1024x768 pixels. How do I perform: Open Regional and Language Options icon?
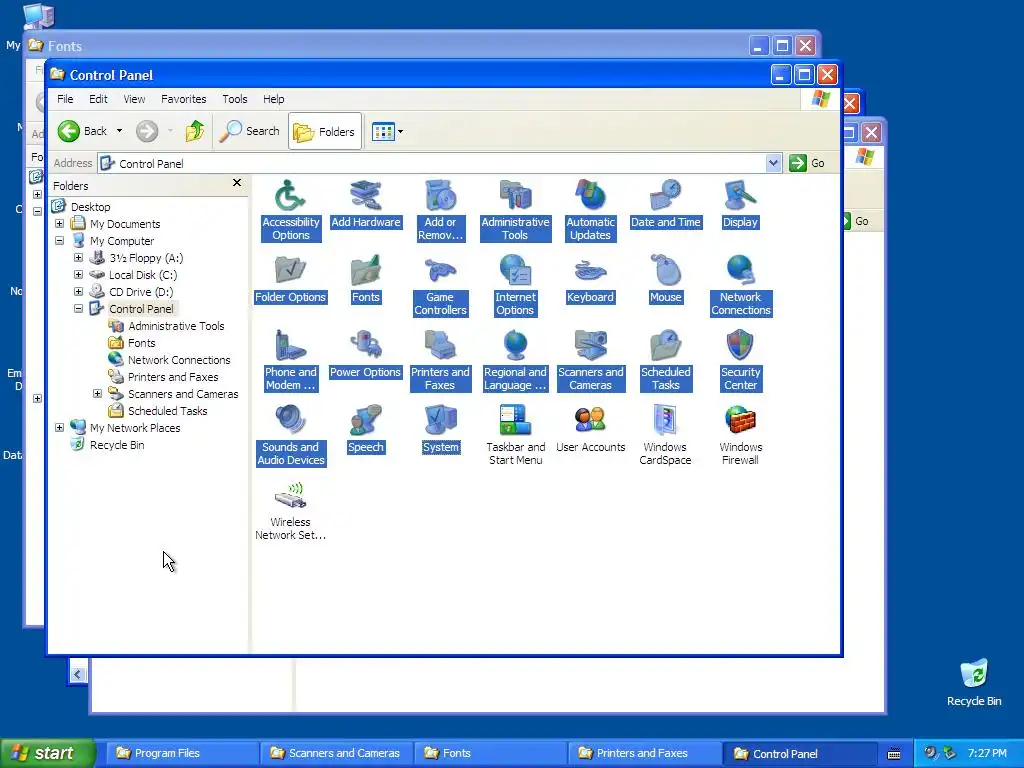click(515, 360)
